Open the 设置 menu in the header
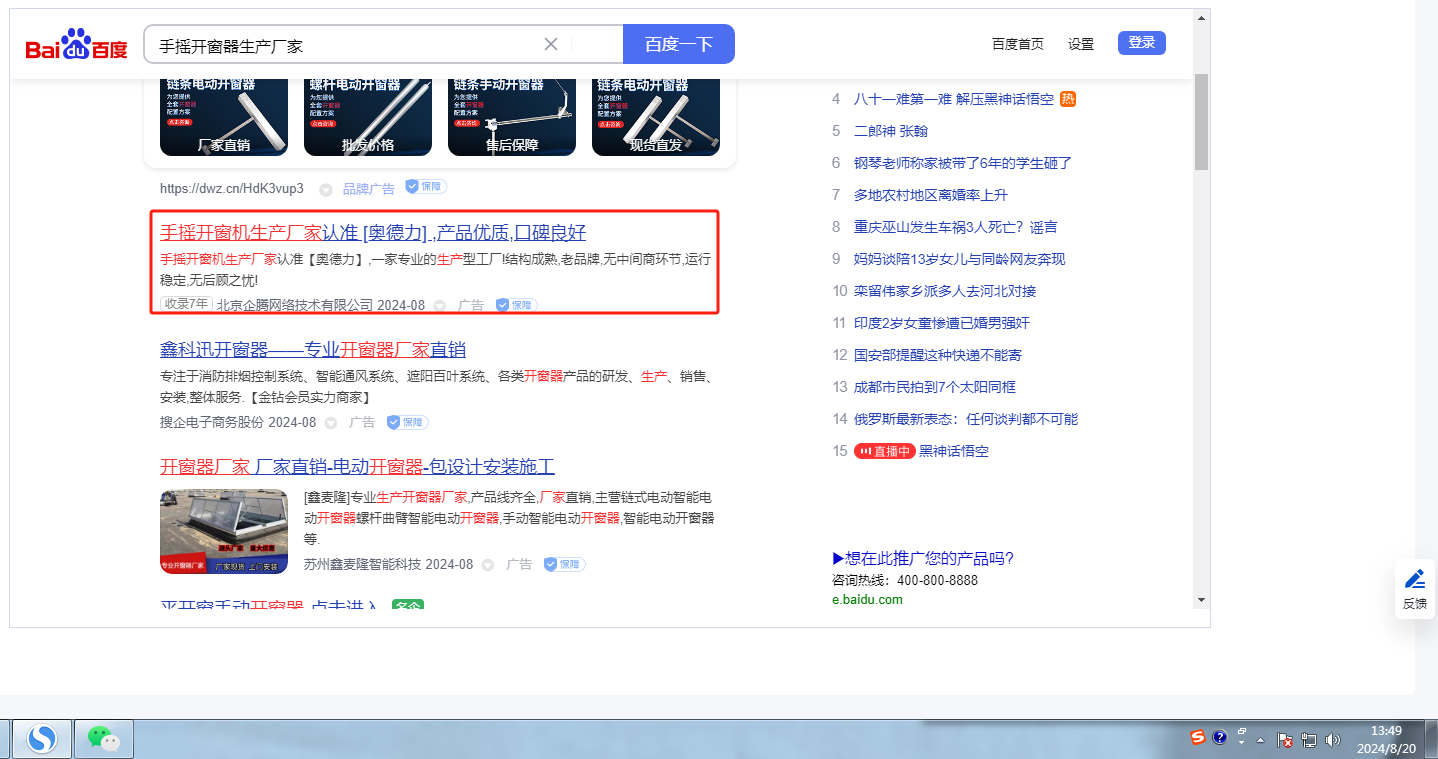This screenshot has height=759, width=1438. [1081, 44]
